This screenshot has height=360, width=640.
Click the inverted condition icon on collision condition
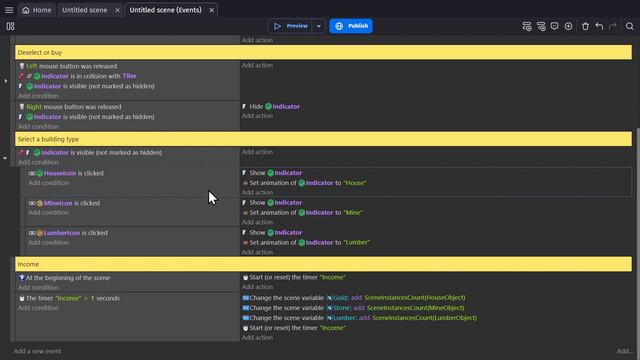point(22,76)
